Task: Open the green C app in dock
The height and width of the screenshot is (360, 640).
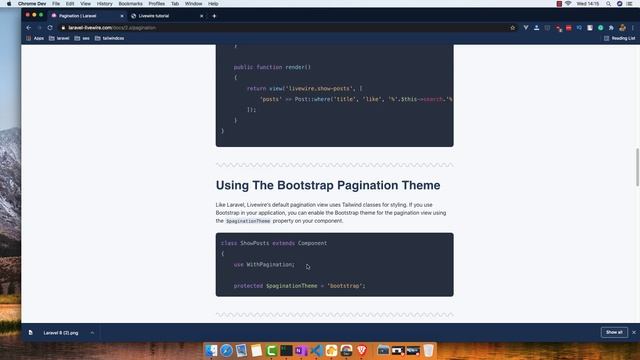Action: click(271, 350)
